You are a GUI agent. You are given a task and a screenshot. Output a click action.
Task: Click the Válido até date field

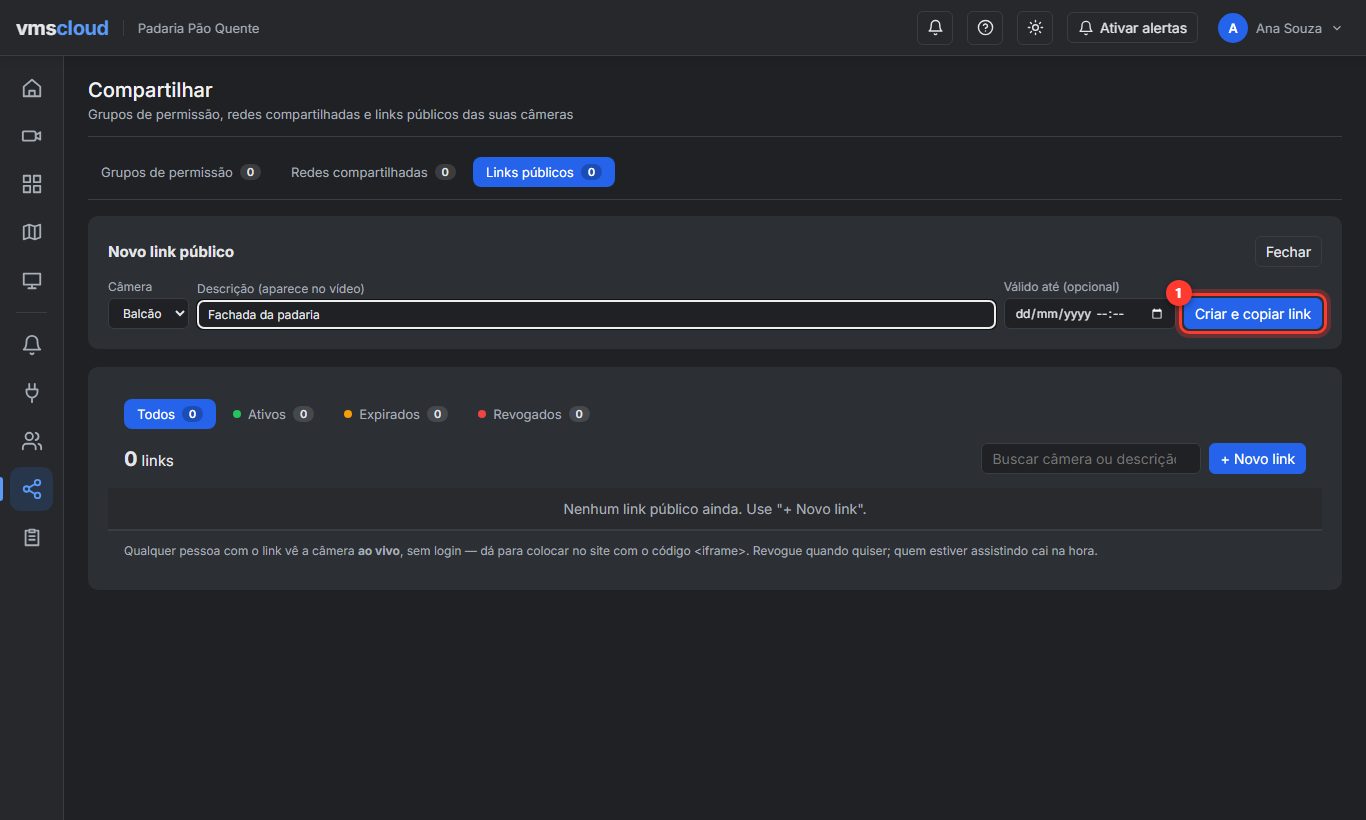click(x=1089, y=314)
